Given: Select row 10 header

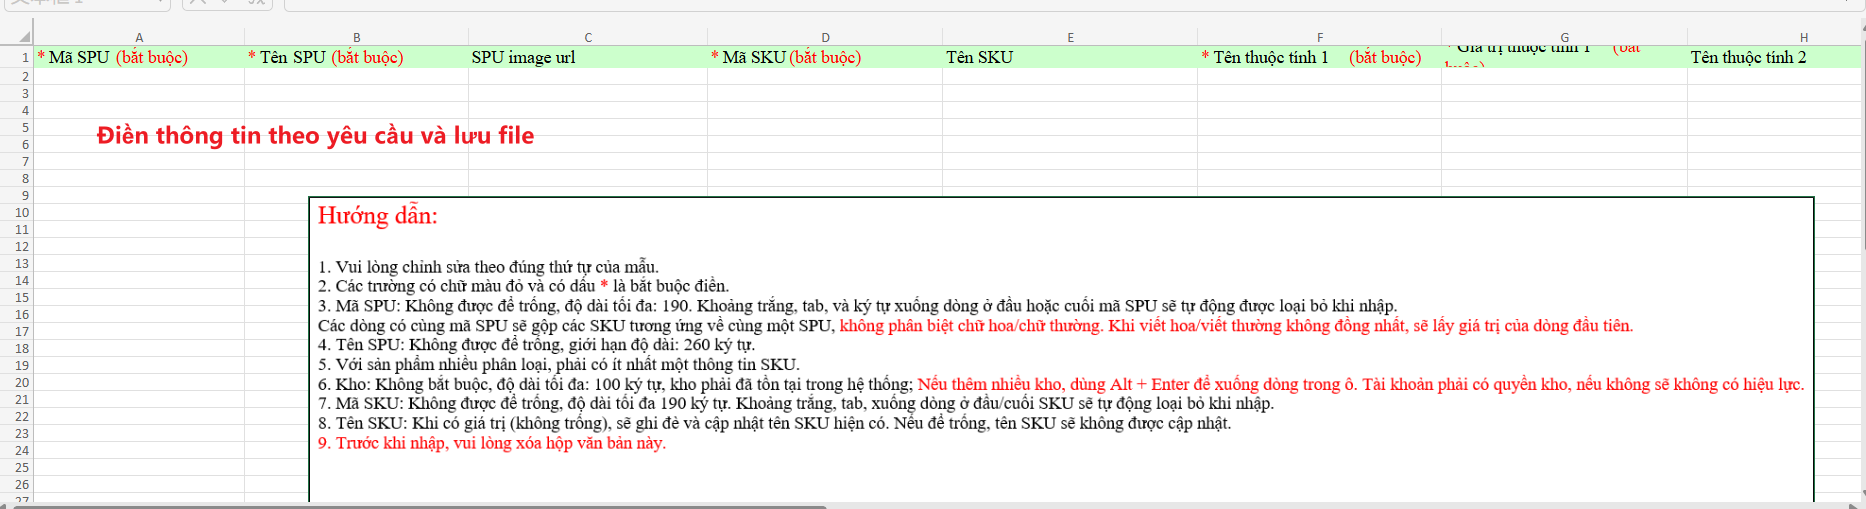Looking at the screenshot, I should point(22,213).
